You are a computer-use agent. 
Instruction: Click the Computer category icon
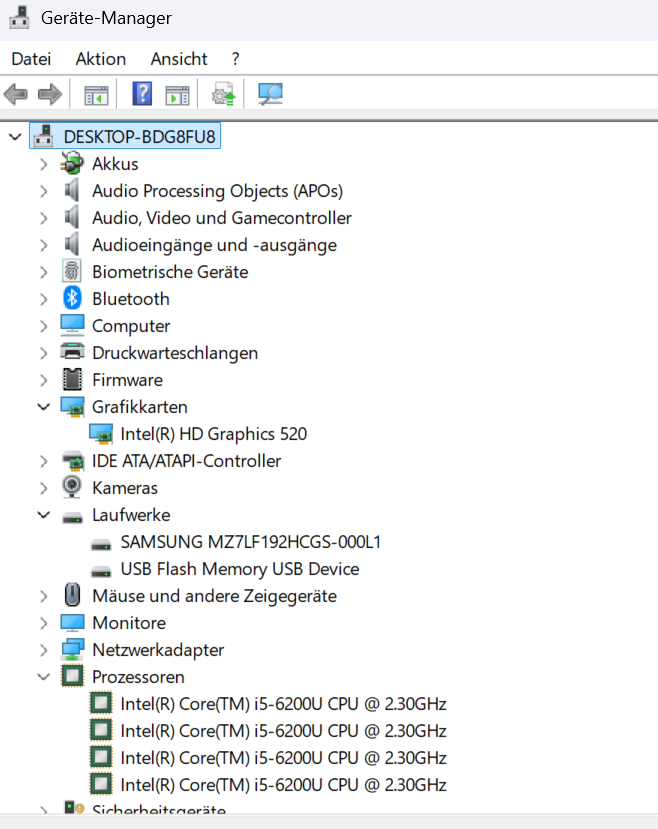[x=72, y=325]
